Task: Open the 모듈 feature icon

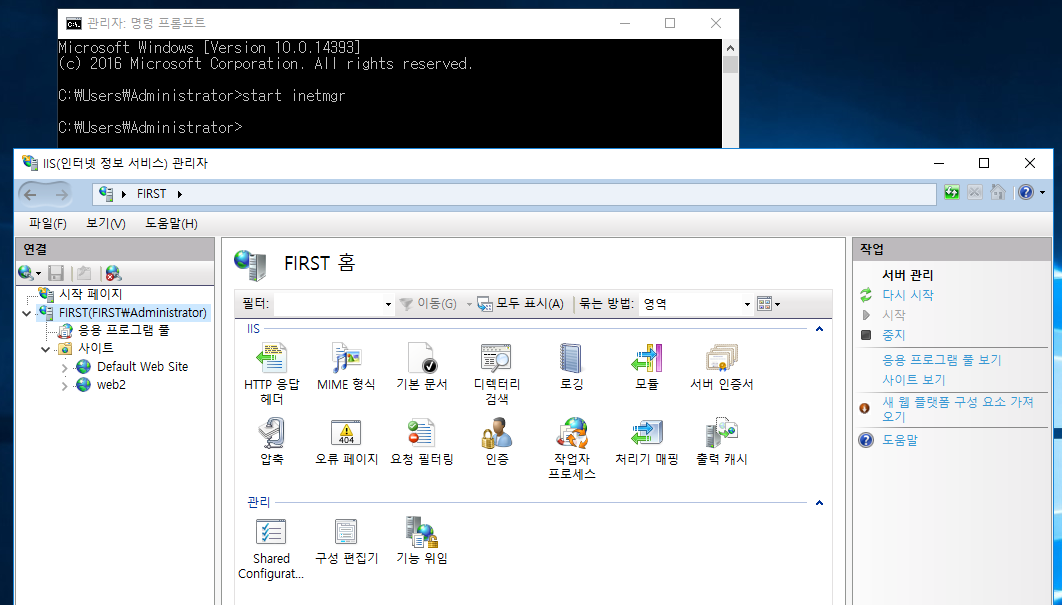Action: [647, 358]
